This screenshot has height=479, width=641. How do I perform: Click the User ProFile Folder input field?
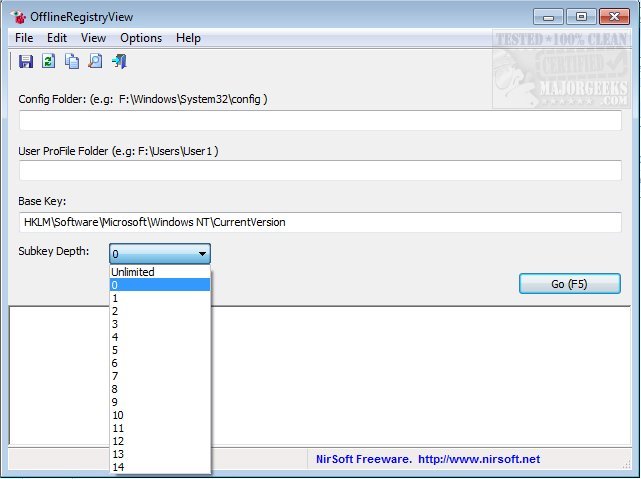pos(320,170)
